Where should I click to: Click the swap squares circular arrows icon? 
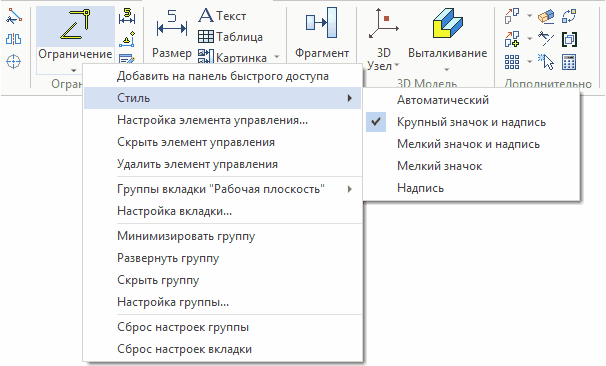[x=569, y=16]
